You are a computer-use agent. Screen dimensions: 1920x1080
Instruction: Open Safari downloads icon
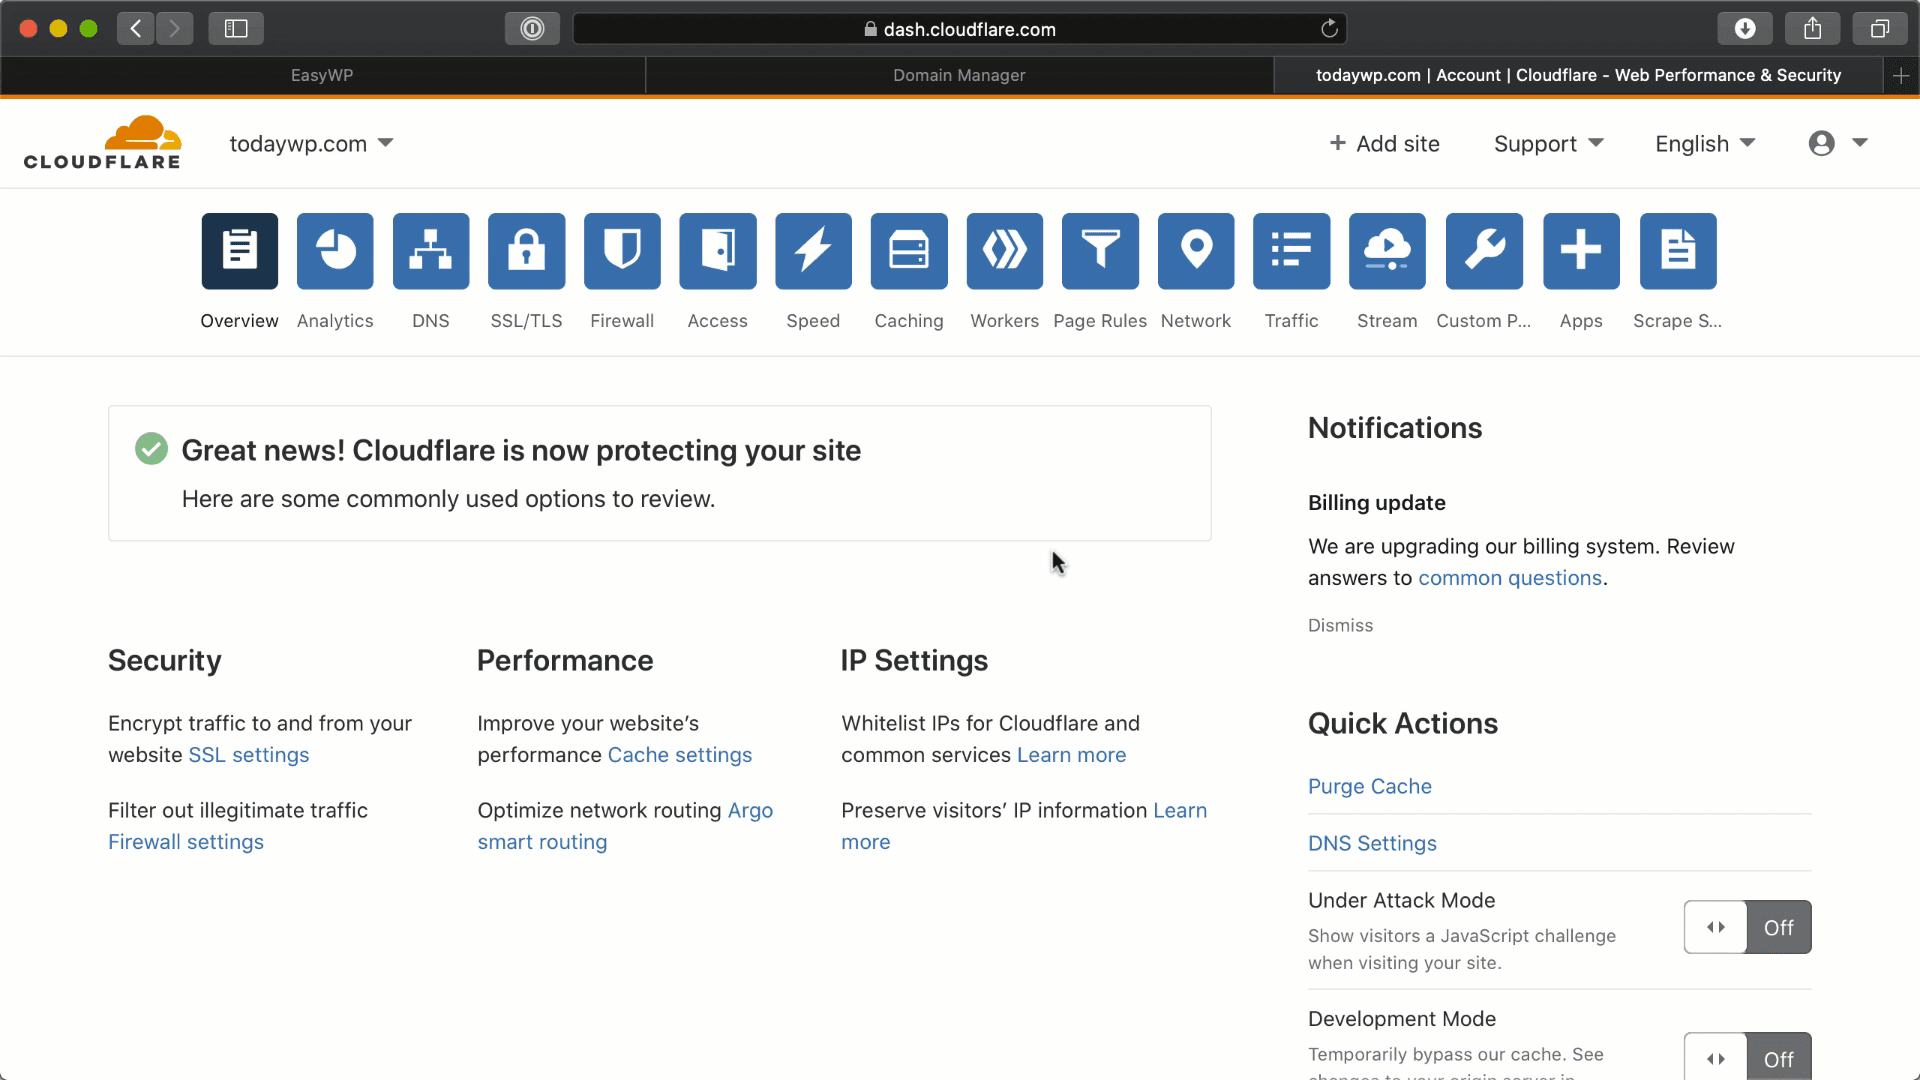point(1745,29)
